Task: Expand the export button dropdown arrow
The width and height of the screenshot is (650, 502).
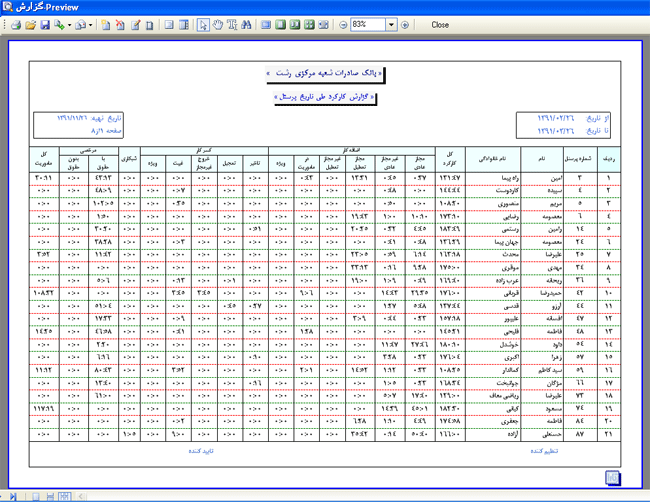Action: tap(70, 25)
